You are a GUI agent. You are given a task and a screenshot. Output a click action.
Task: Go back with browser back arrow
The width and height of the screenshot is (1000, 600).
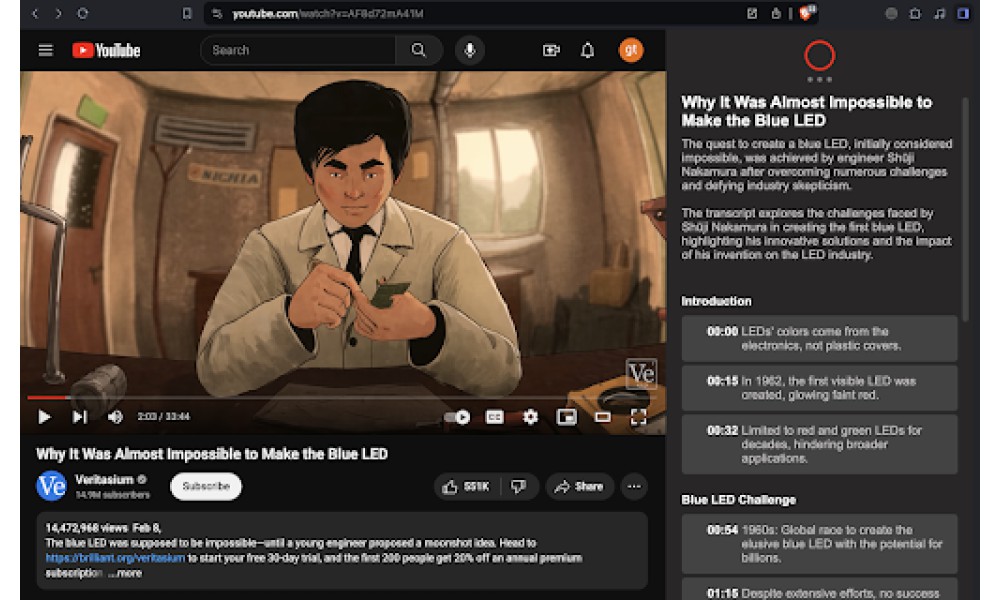pos(35,13)
